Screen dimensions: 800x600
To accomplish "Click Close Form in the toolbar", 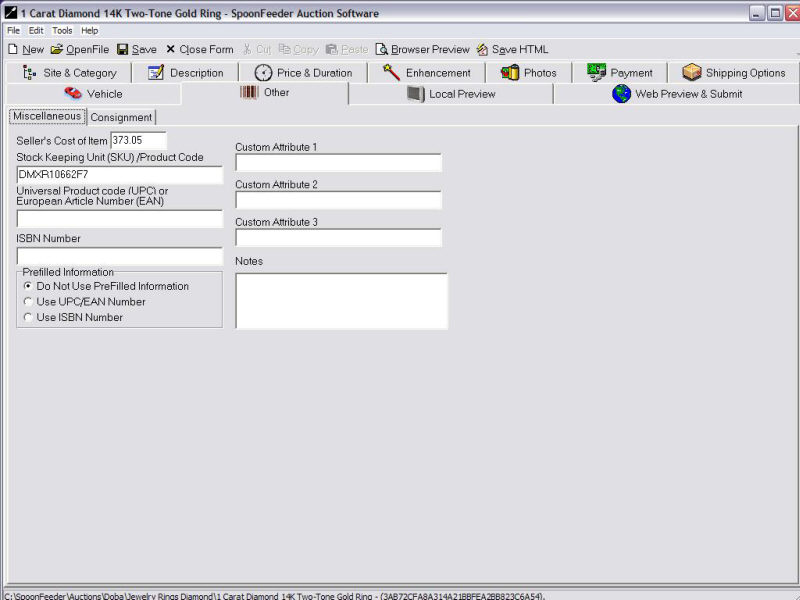I will tap(206, 49).
